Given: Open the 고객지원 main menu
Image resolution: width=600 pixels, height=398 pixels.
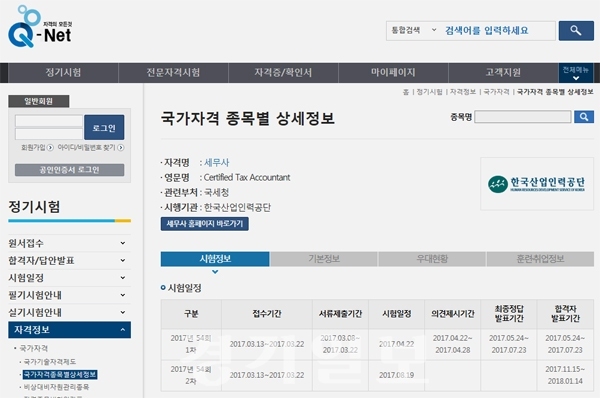Looking at the screenshot, I should pyautogui.click(x=503, y=73).
